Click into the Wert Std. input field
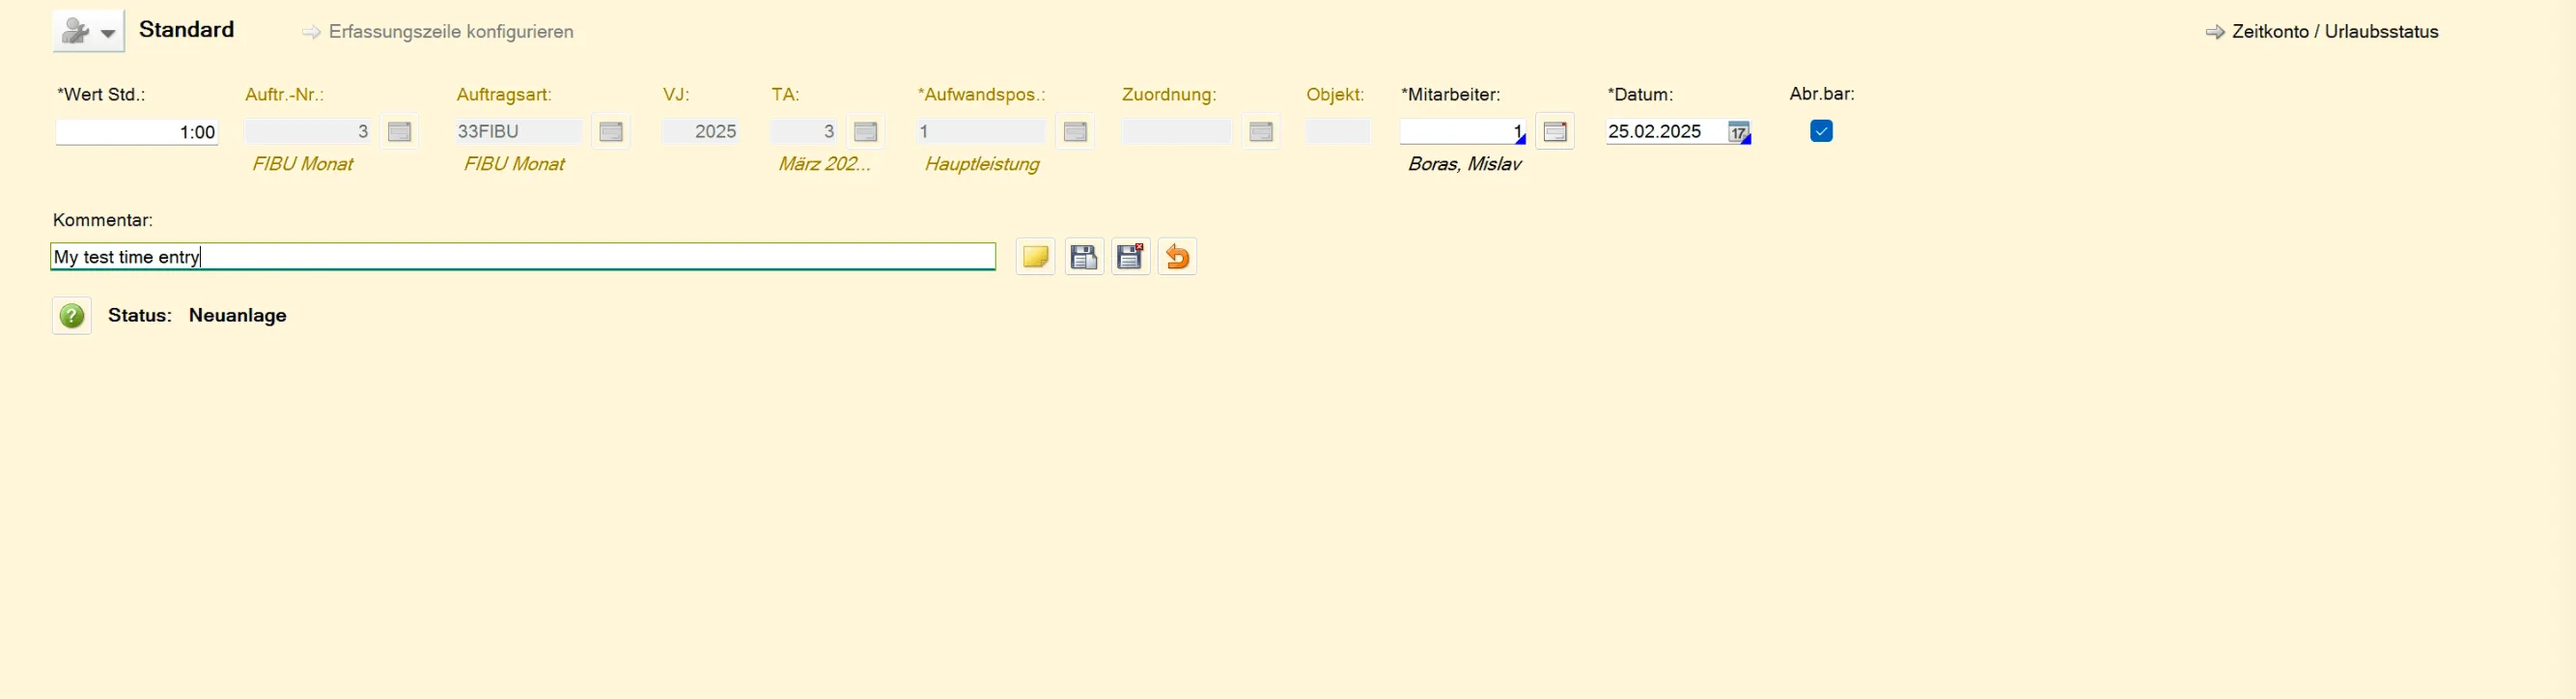This screenshot has height=699, width=2576. pyautogui.click(x=137, y=132)
